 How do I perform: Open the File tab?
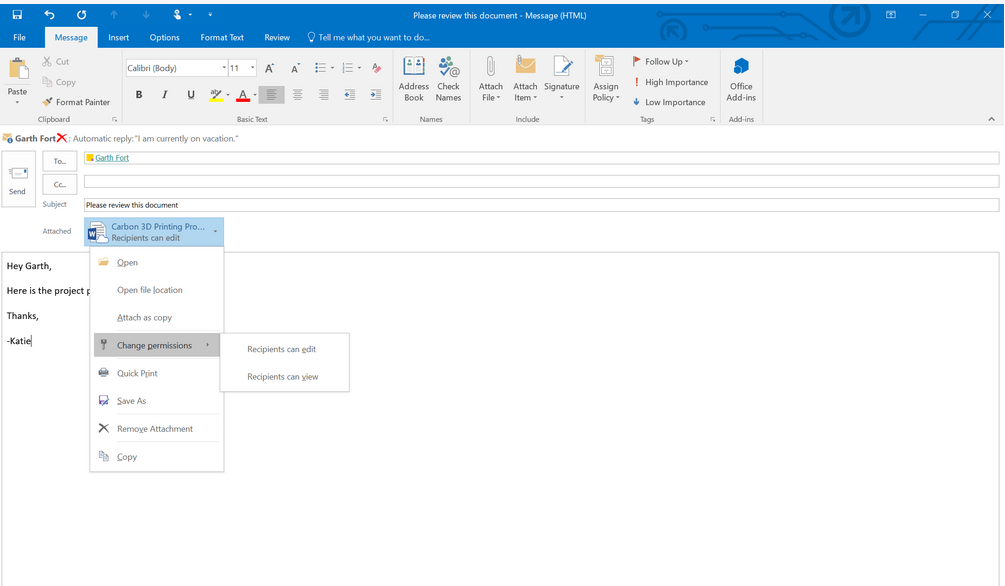tap(20, 37)
